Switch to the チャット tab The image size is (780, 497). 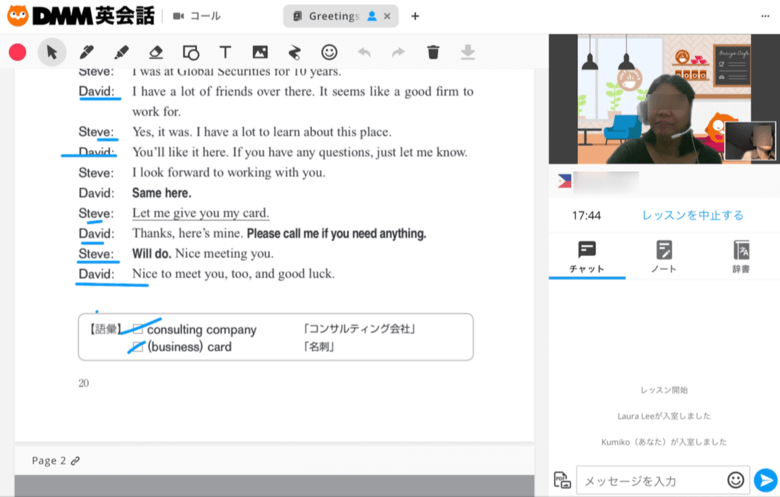pos(587,257)
